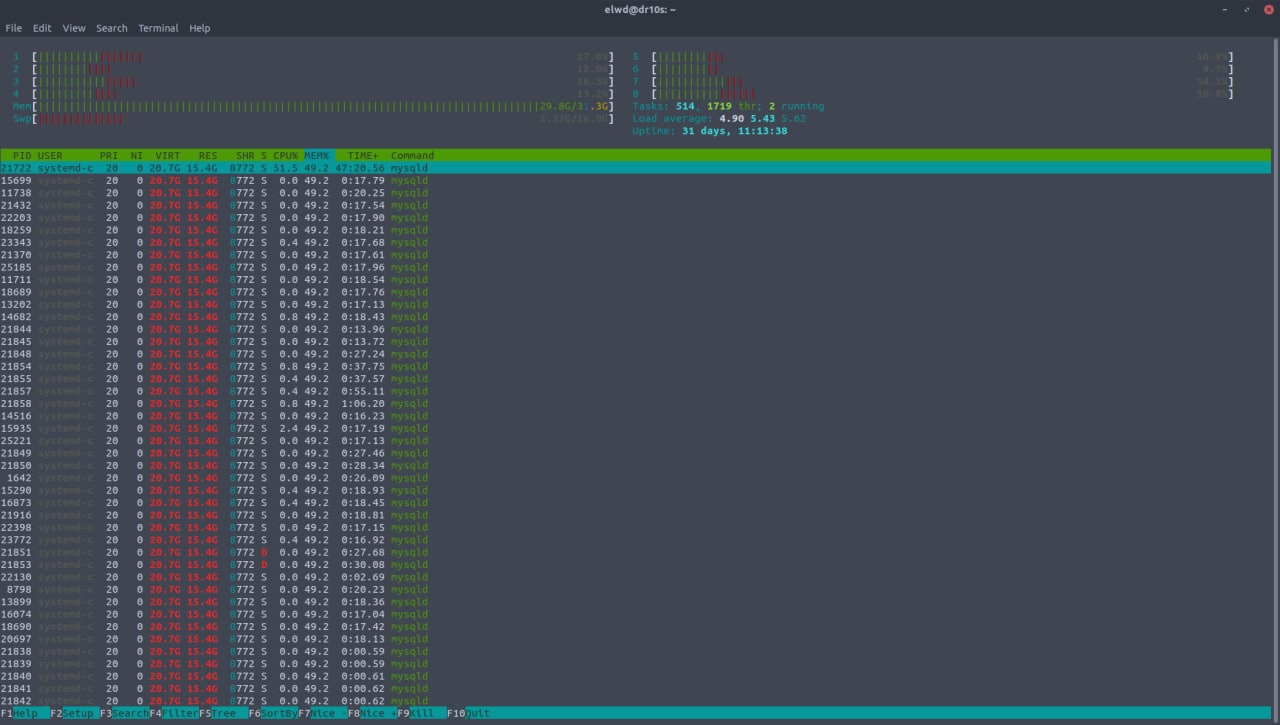This screenshot has width=1280, height=725.
Task: Click the NI column header
Action: (137, 155)
